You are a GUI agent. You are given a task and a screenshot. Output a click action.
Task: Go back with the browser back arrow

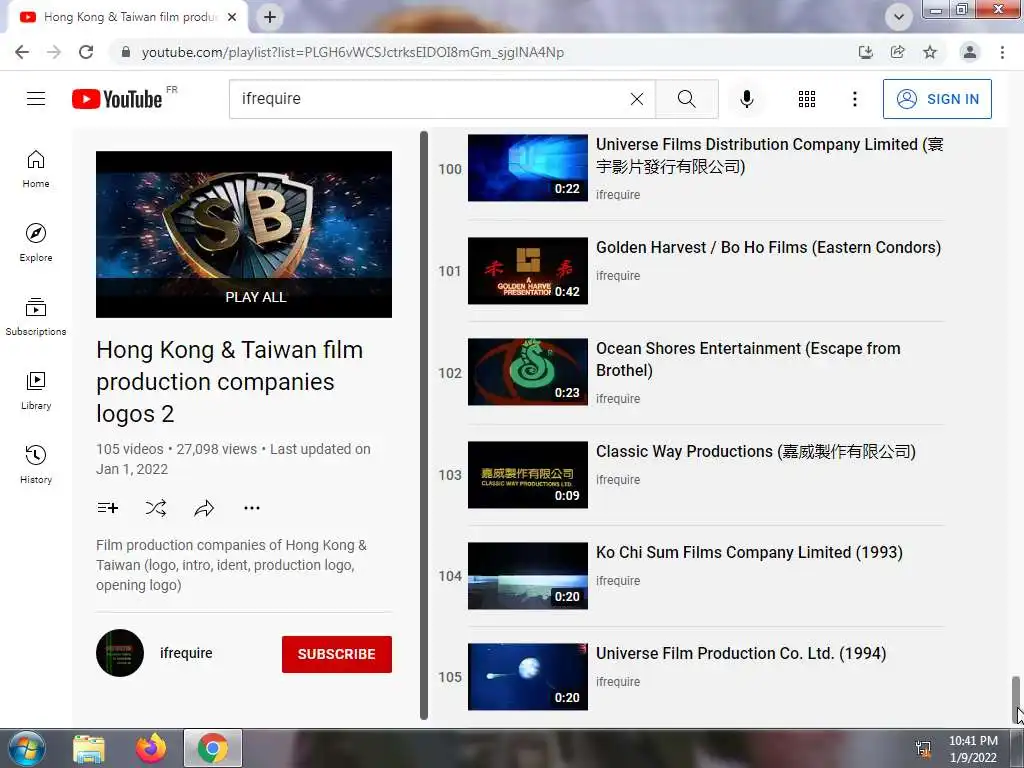(22, 52)
